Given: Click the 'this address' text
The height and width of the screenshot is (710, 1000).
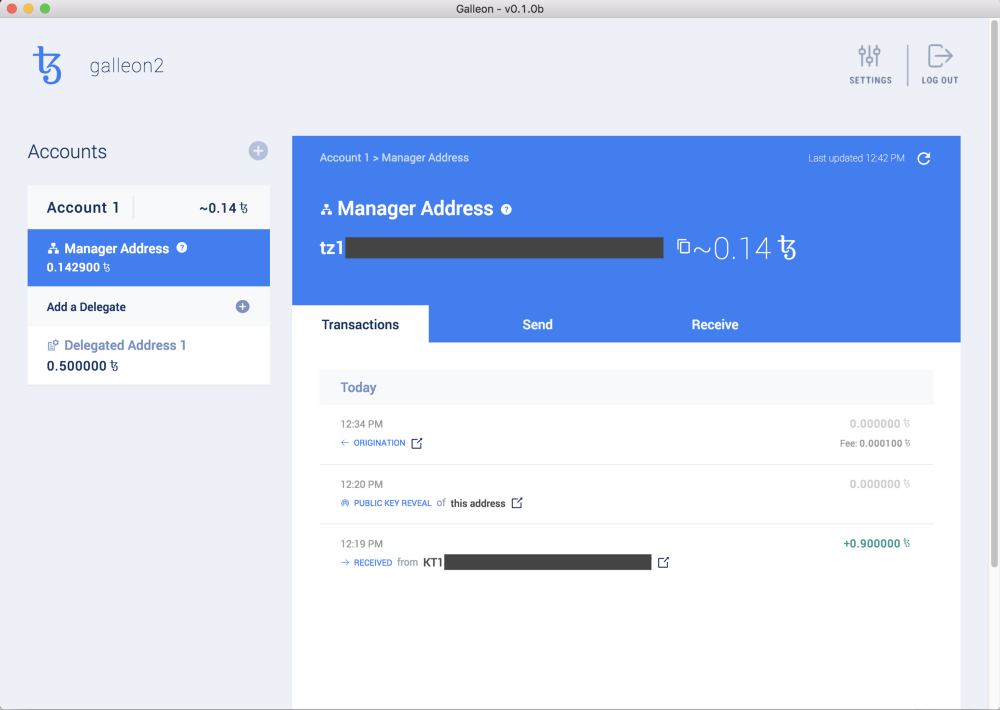Looking at the screenshot, I should (x=478, y=503).
